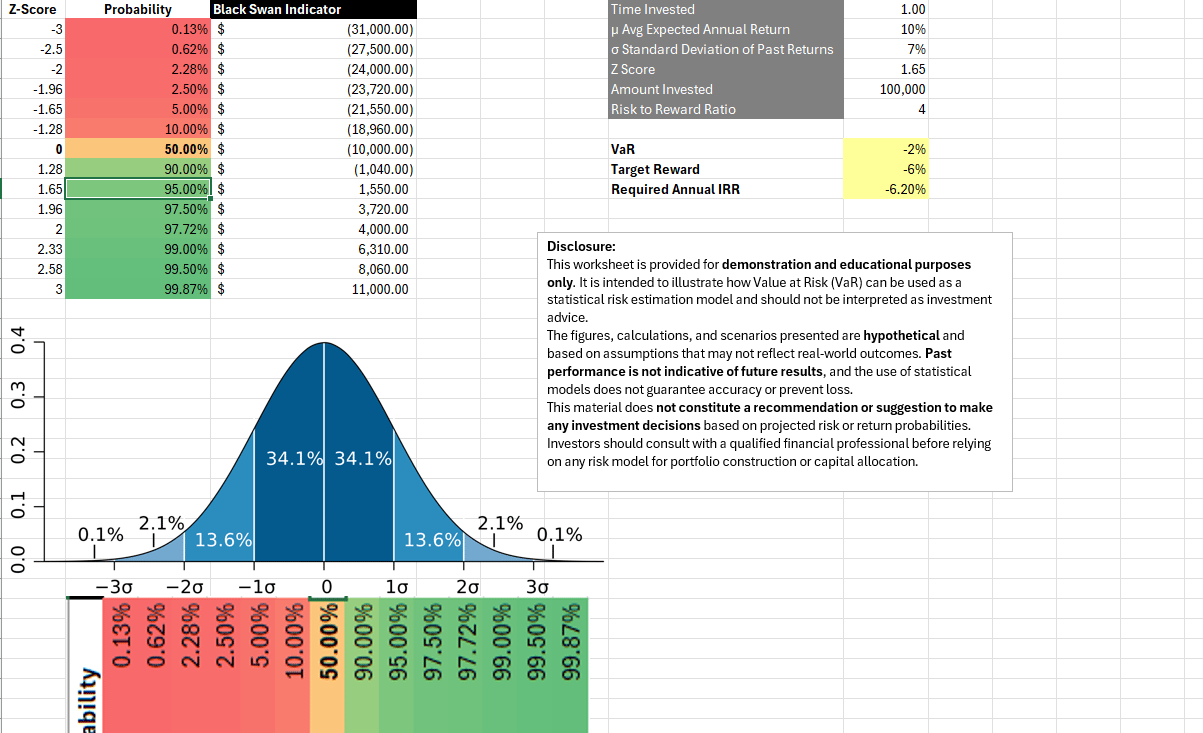Image resolution: width=1203 pixels, height=733 pixels.
Task: Select the Z-Score column header cell
Action: pos(32,9)
